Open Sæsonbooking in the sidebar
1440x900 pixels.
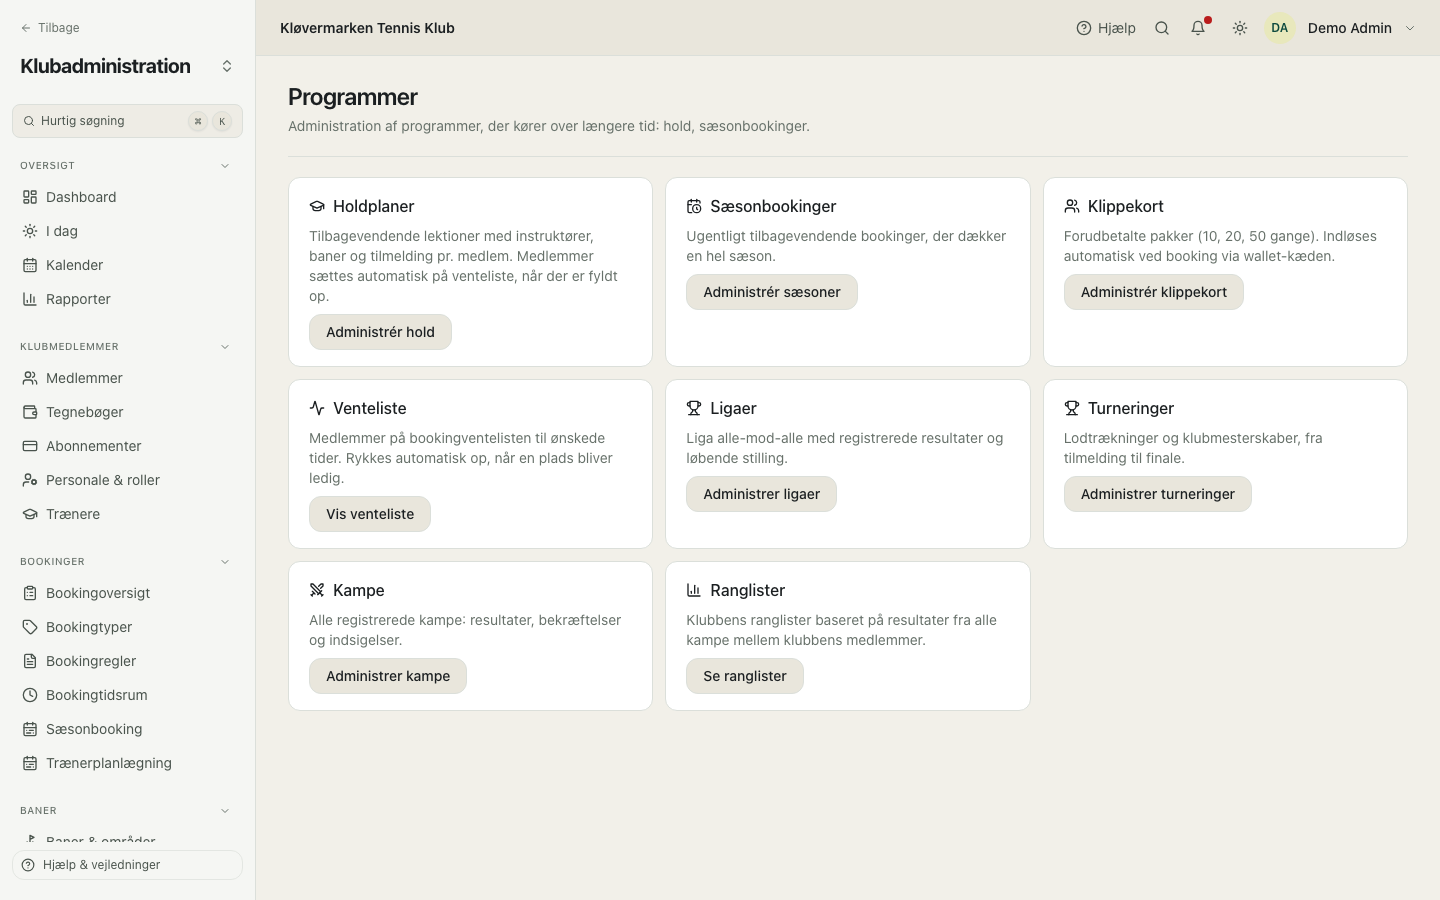click(x=127, y=729)
